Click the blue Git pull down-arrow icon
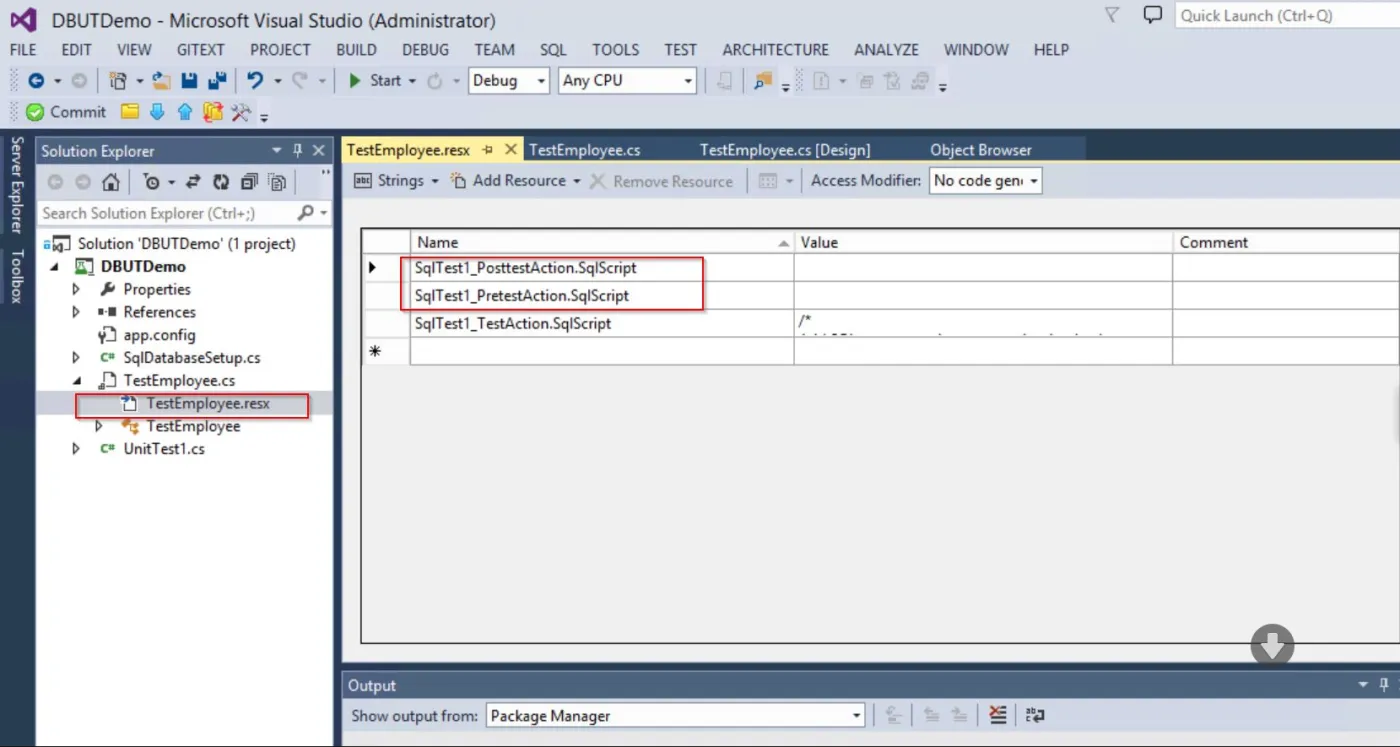The width and height of the screenshot is (1400, 747). pos(157,112)
